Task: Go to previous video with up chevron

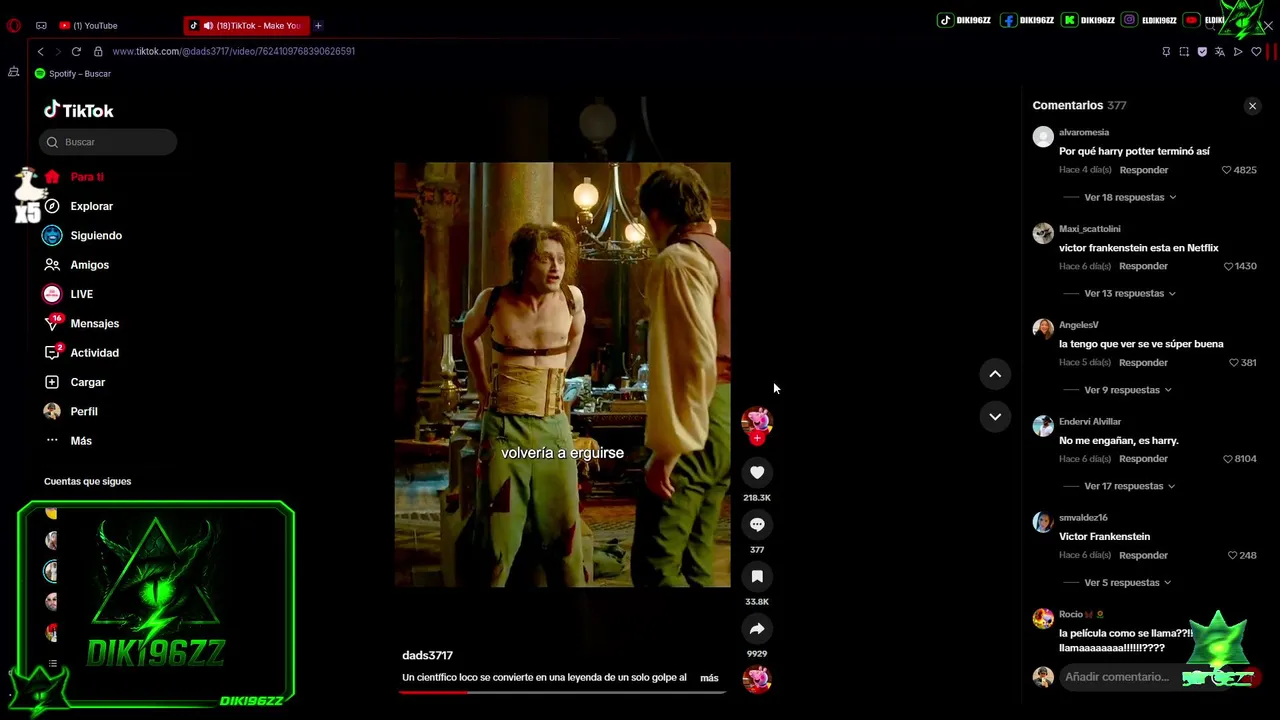Action: click(x=995, y=374)
